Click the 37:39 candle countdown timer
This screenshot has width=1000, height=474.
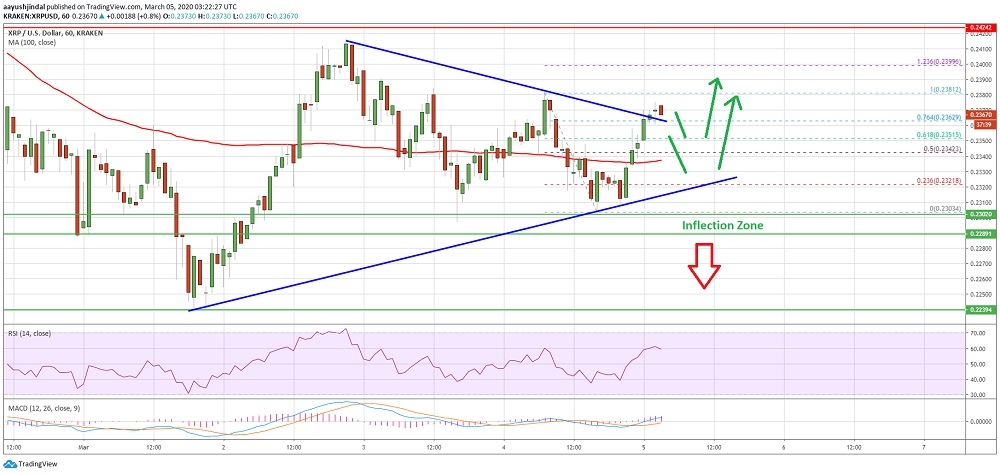[979, 125]
